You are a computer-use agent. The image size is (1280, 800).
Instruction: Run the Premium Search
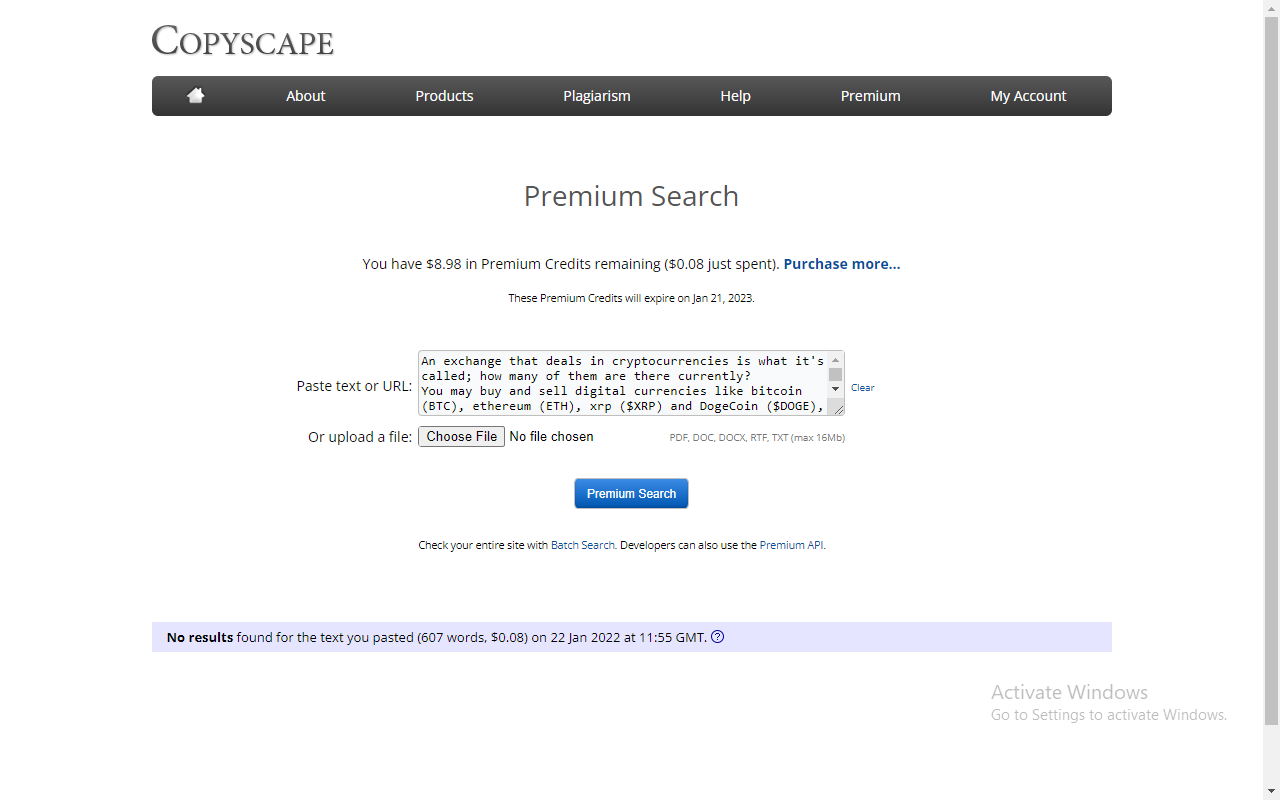point(631,494)
